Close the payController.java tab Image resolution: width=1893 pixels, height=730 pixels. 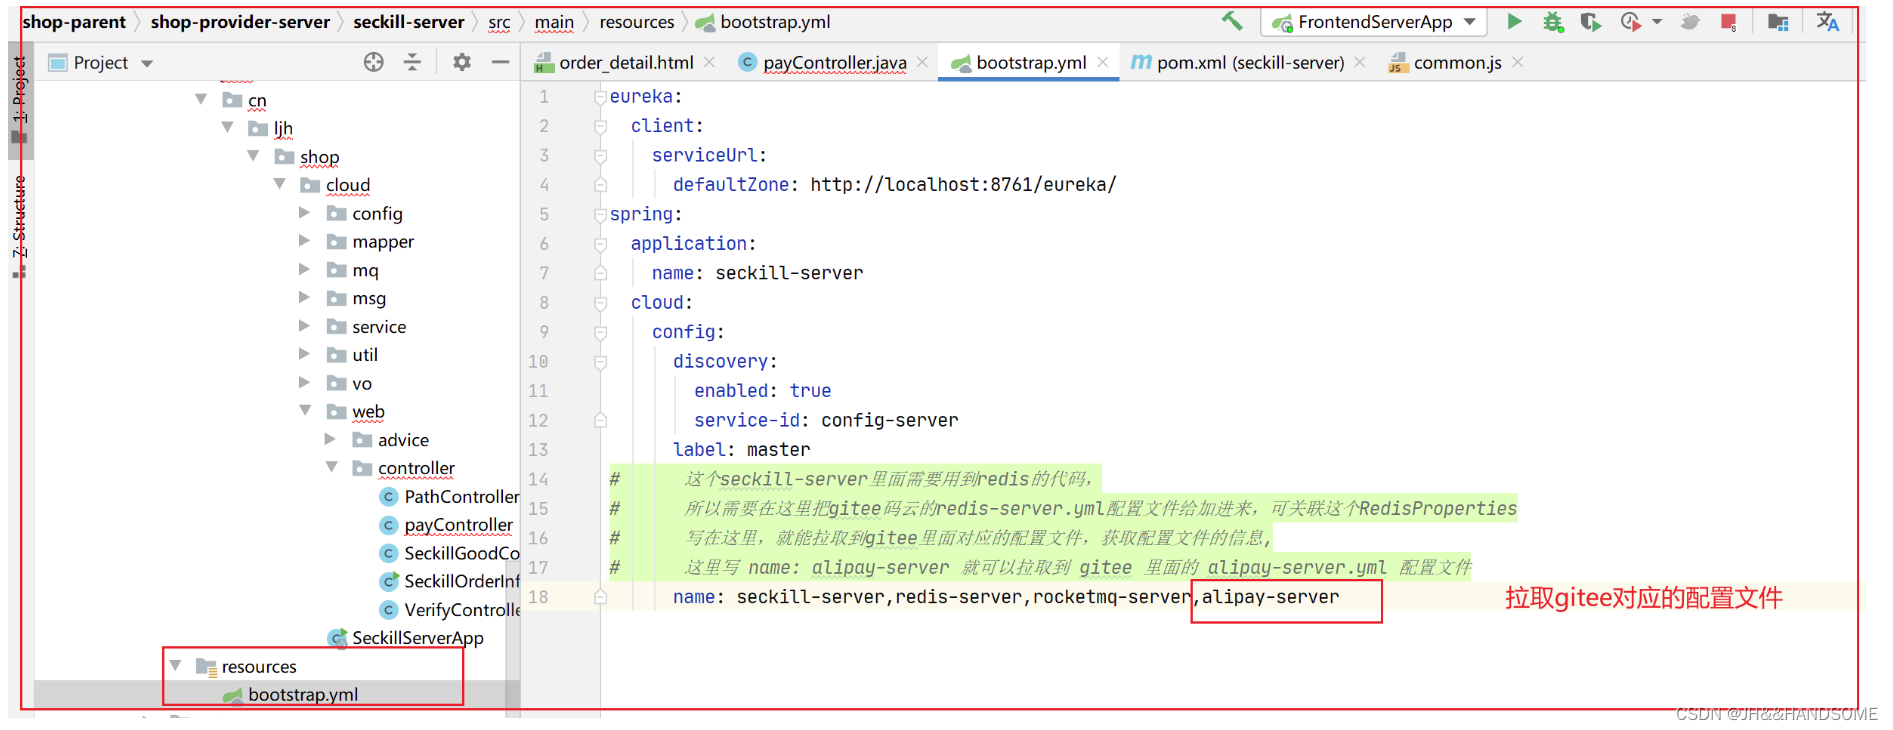[x=922, y=62]
